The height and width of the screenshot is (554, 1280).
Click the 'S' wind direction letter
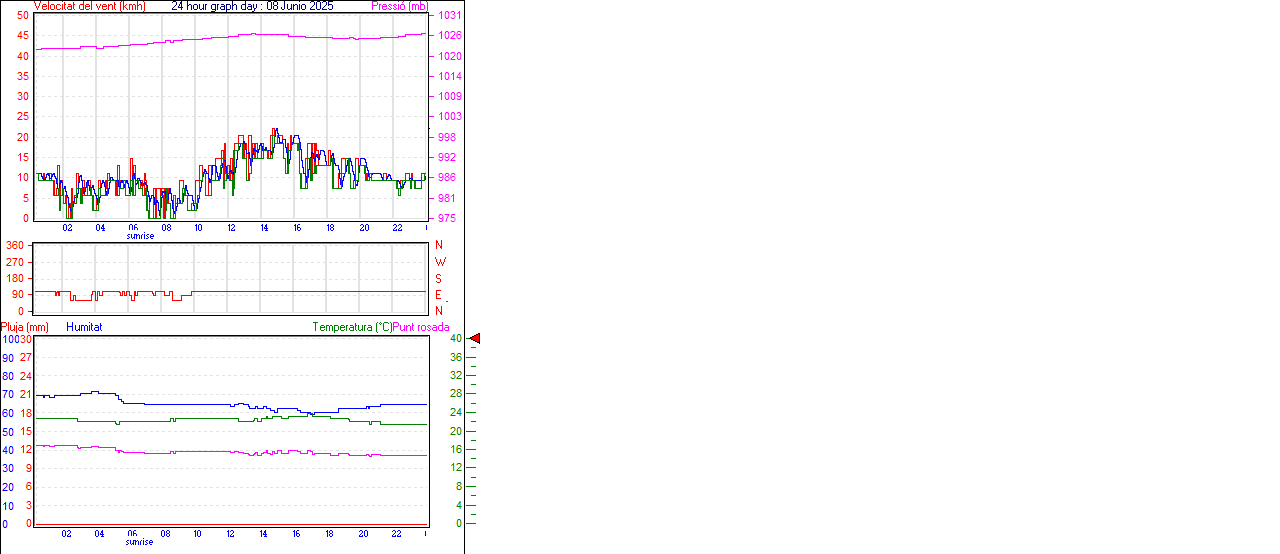tap(438, 278)
